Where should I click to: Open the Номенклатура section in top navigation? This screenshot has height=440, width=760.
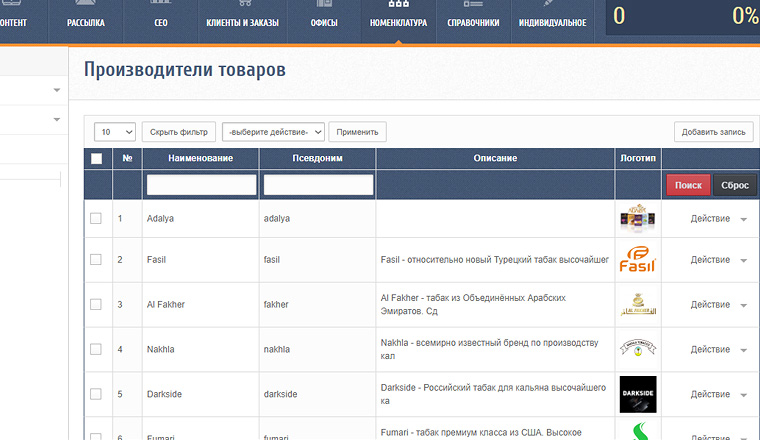[398, 22]
